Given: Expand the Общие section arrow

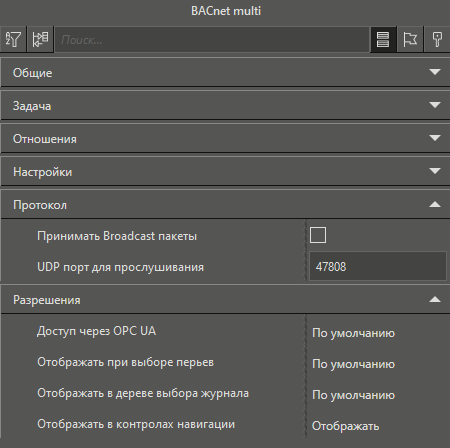Looking at the screenshot, I should point(435,72).
